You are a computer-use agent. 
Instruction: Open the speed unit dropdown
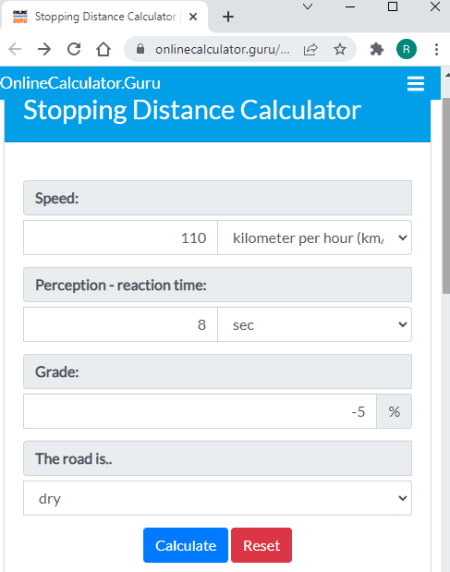pyautogui.click(x=314, y=237)
